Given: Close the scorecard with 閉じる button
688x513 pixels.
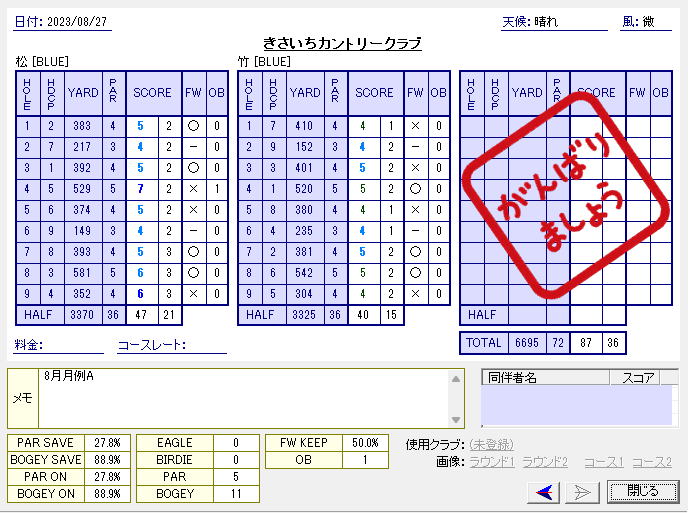Looking at the screenshot, I should tap(642, 491).
